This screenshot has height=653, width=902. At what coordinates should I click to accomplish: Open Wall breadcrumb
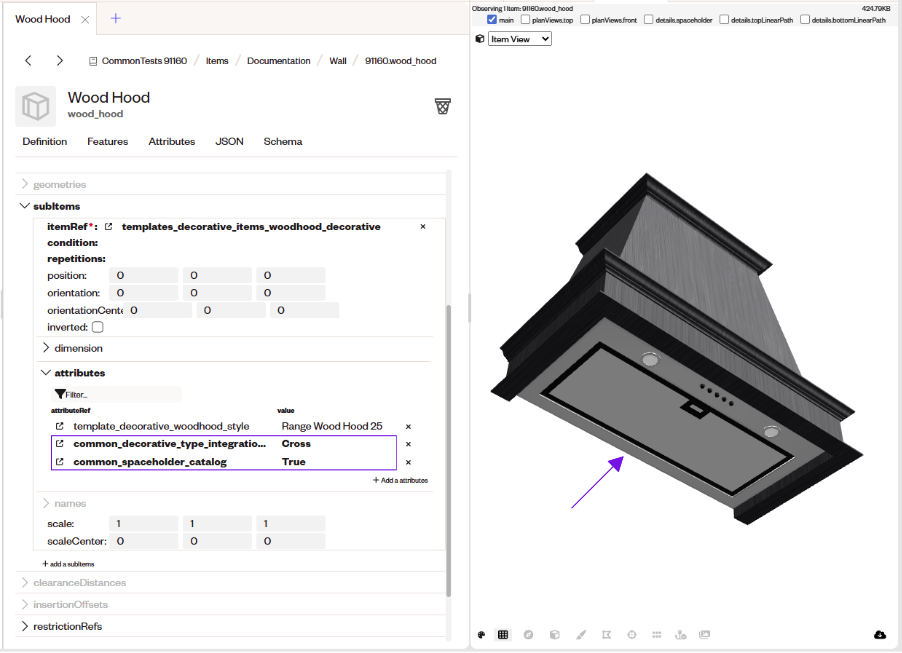pos(338,61)
